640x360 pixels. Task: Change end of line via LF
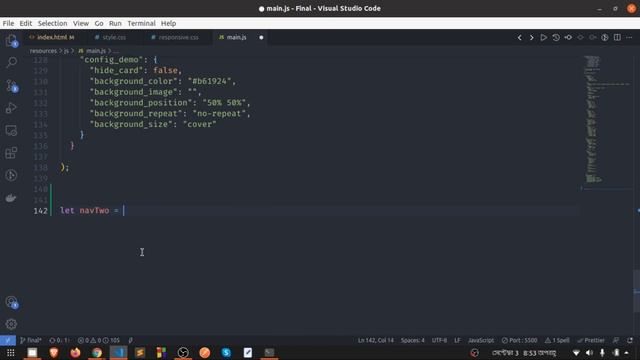[457, 340]
